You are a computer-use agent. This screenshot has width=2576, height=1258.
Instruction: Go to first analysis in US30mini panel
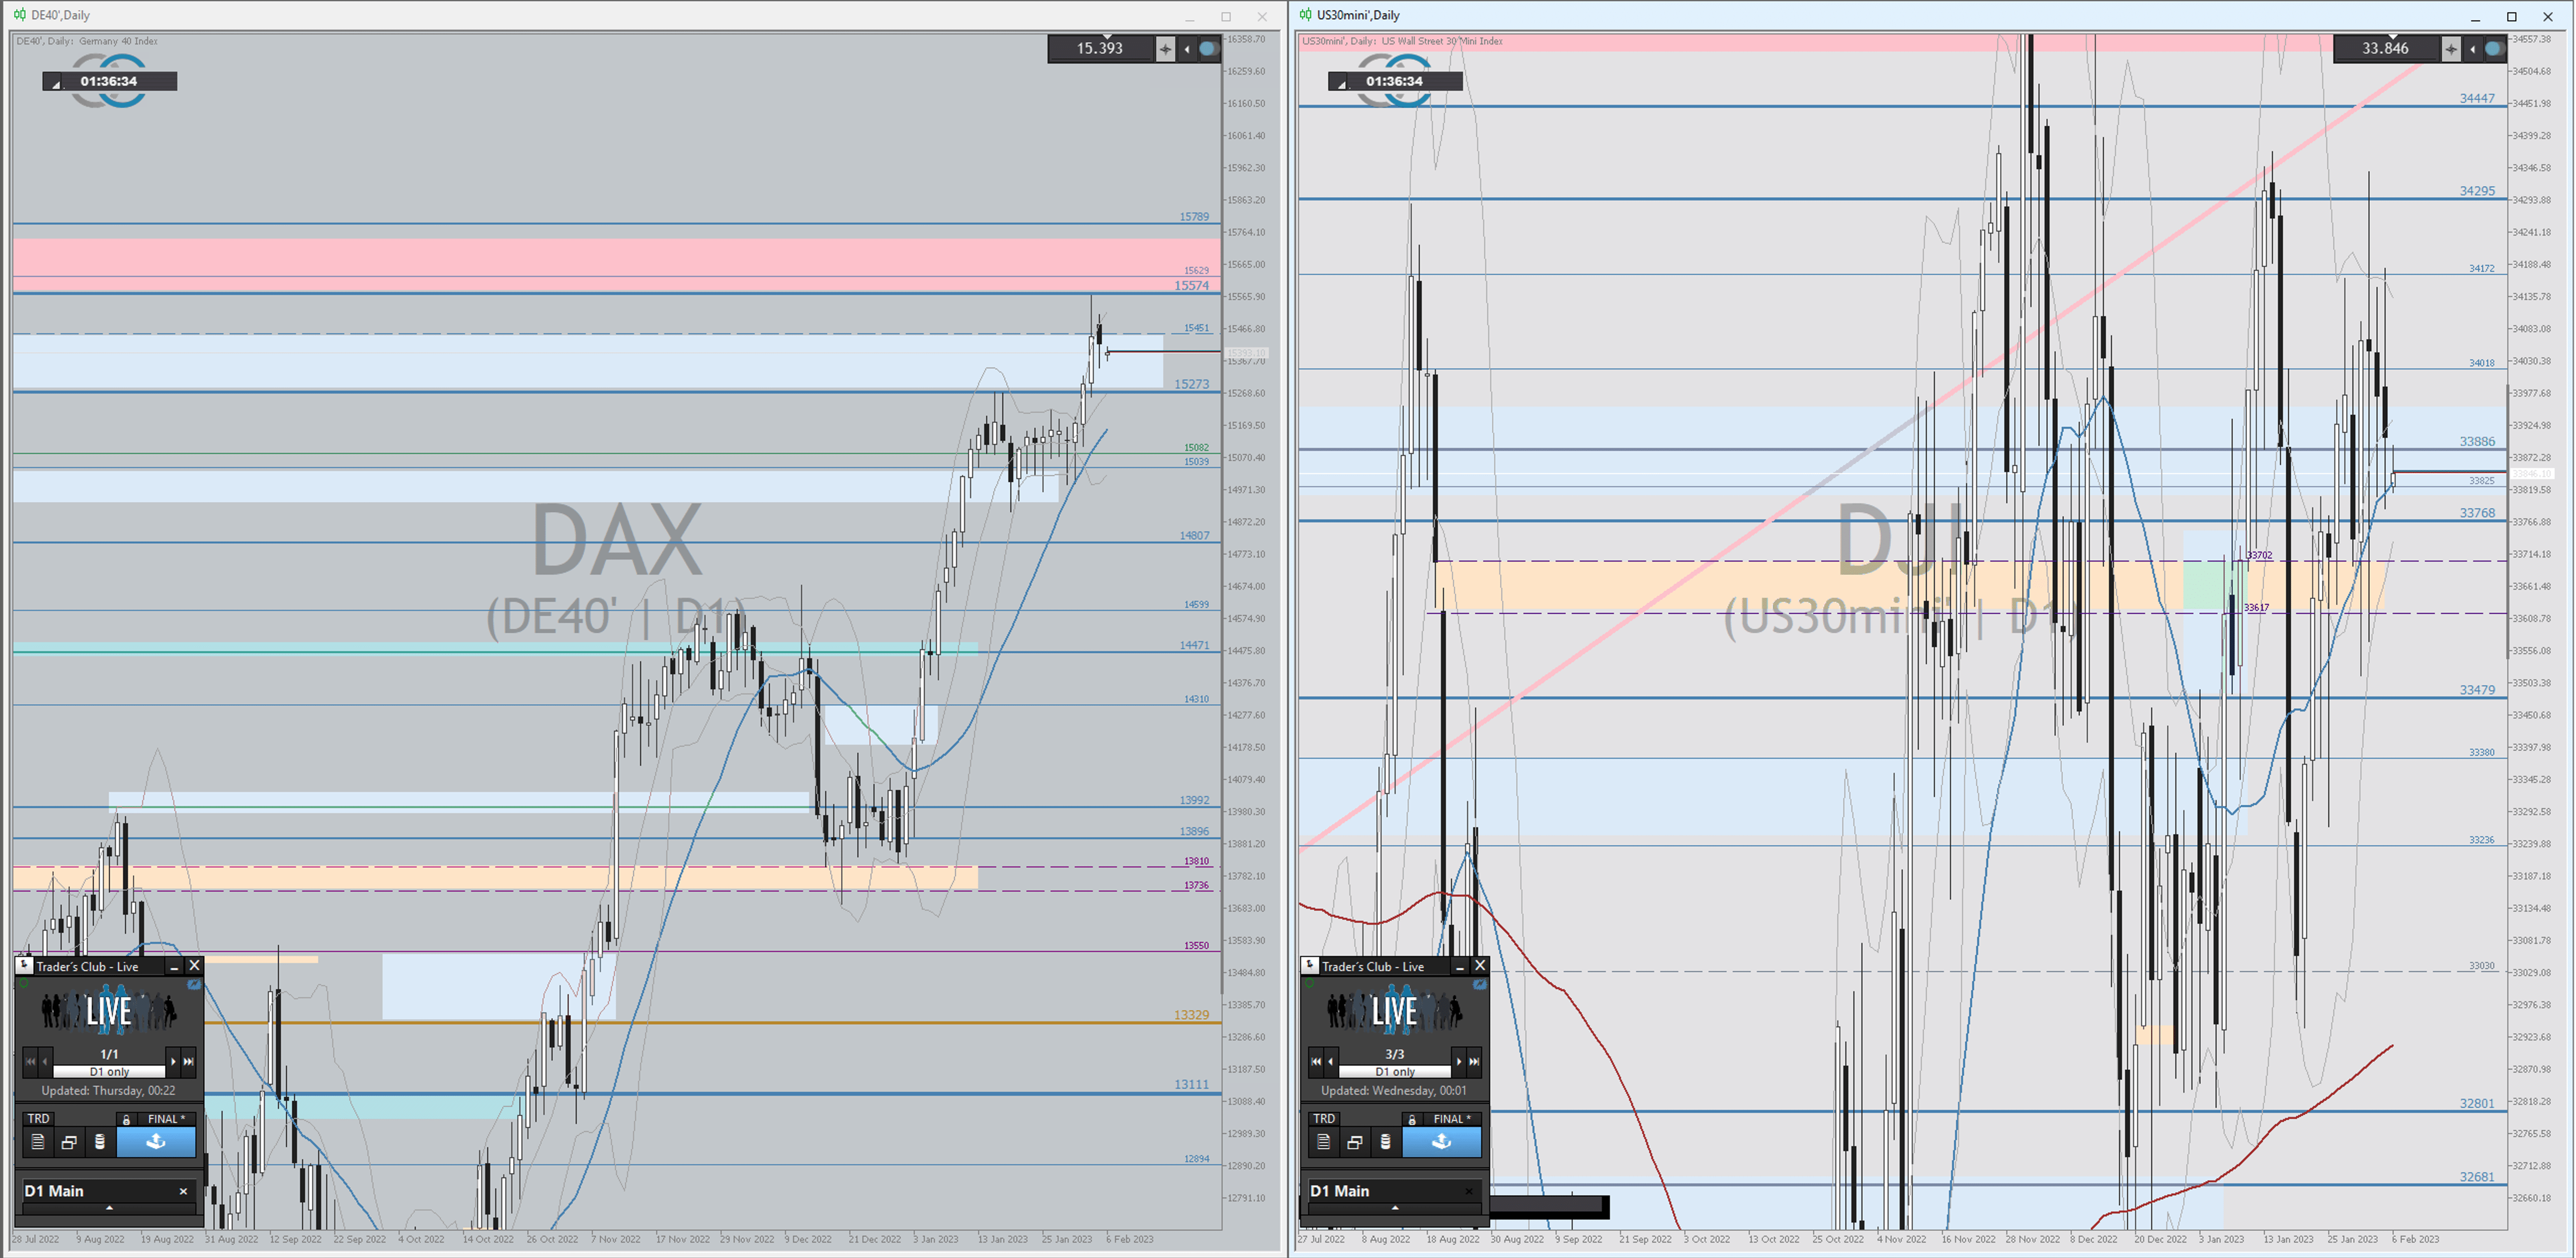click(x=1316, y=1061)
